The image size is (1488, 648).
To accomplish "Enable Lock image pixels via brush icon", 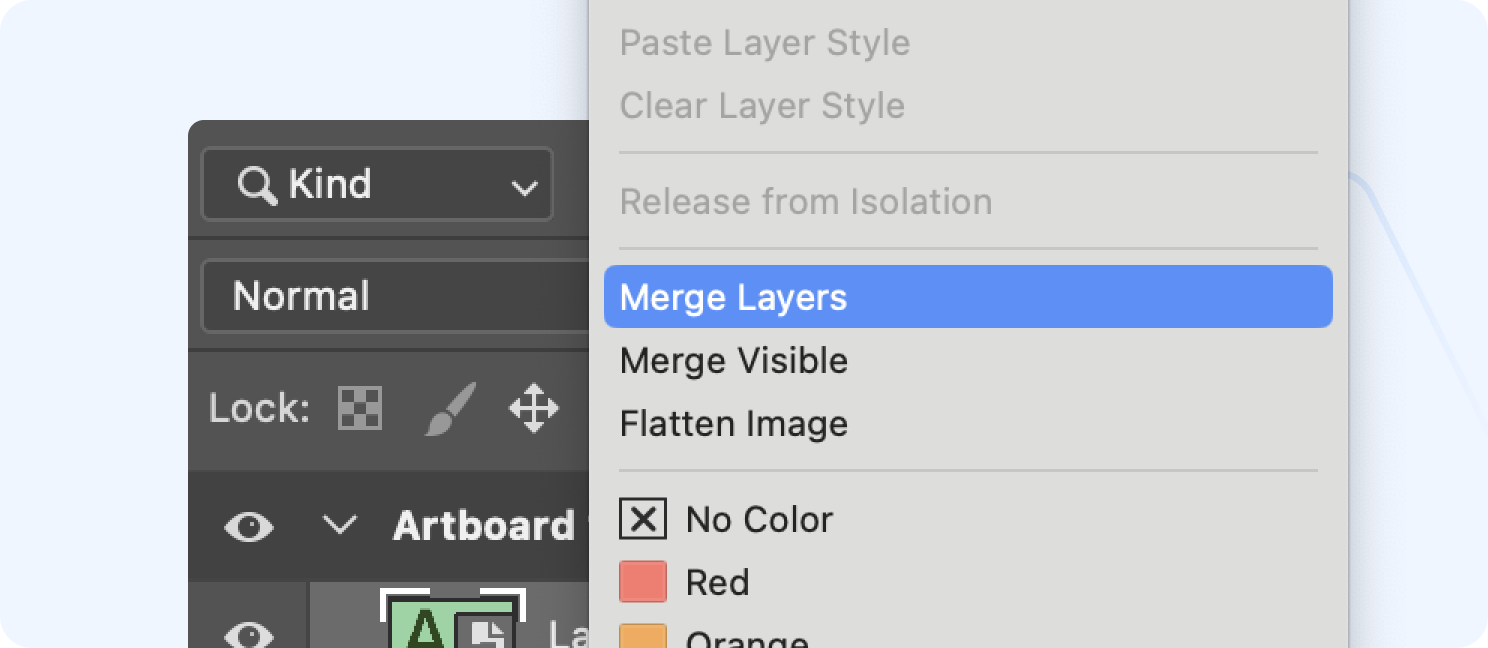I will (448, 407).
